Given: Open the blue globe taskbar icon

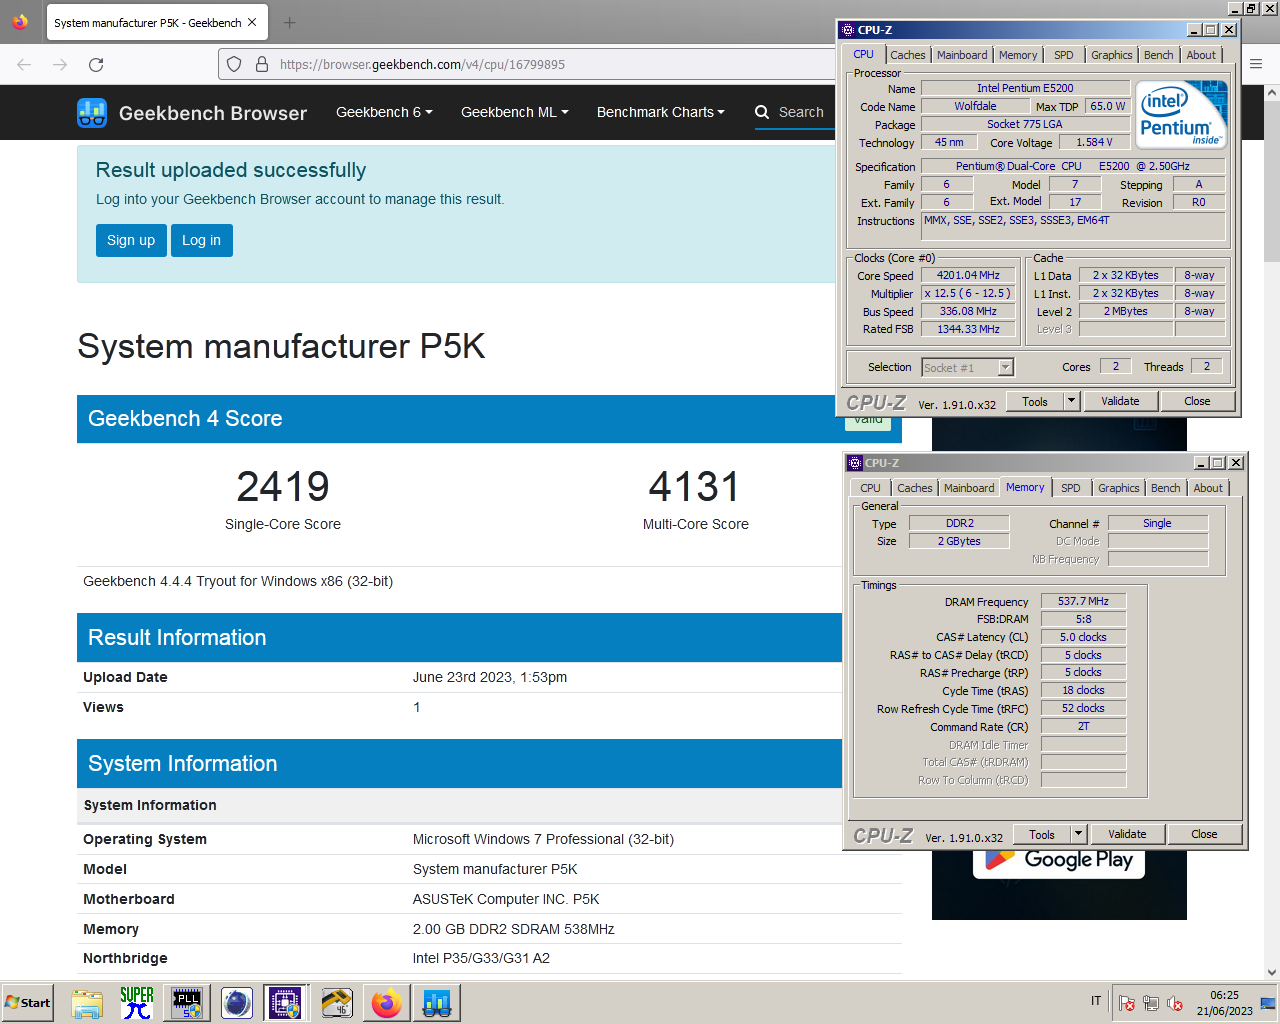Looking at the screenshot, I should point(237,1003).
